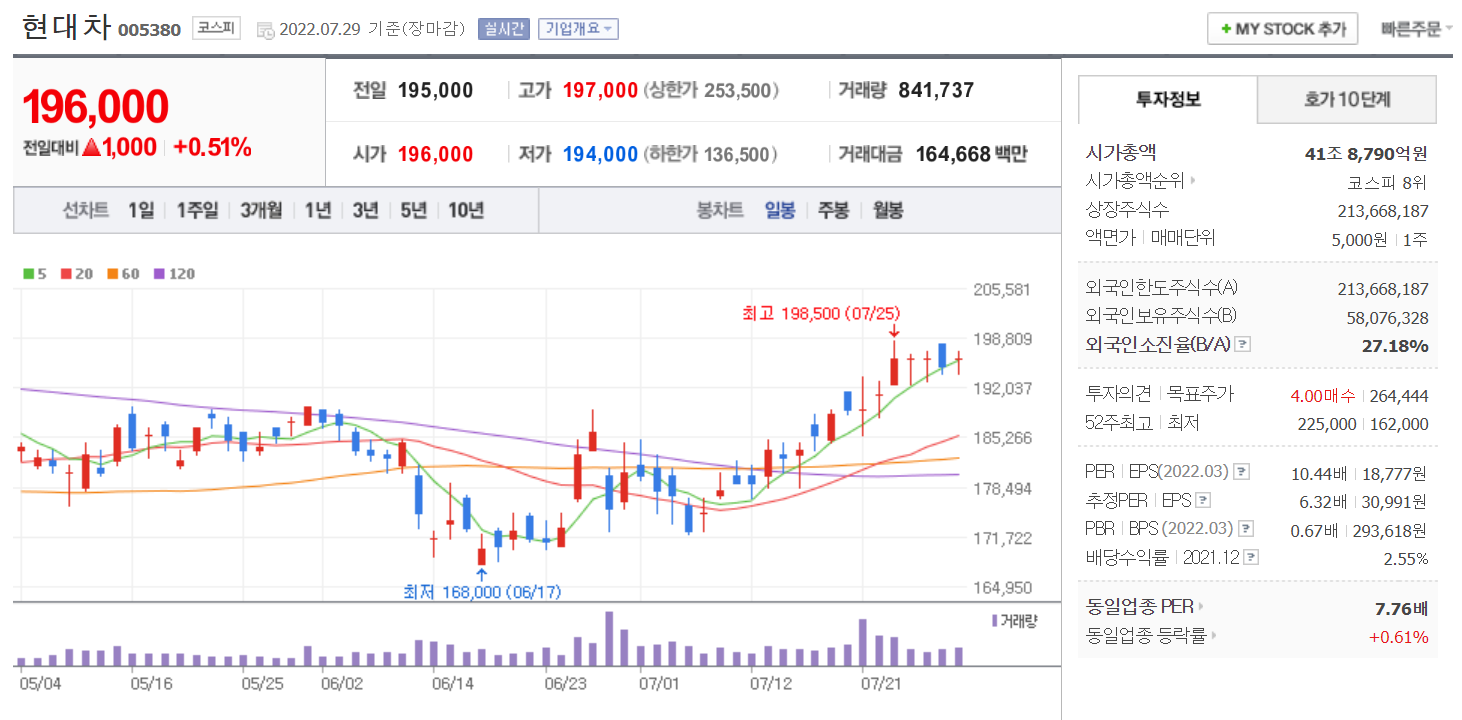Show the 일봉 daily candle chart
Viewport: 1462px width, 720px height.
pyautogui.click(x=780, y=210)
